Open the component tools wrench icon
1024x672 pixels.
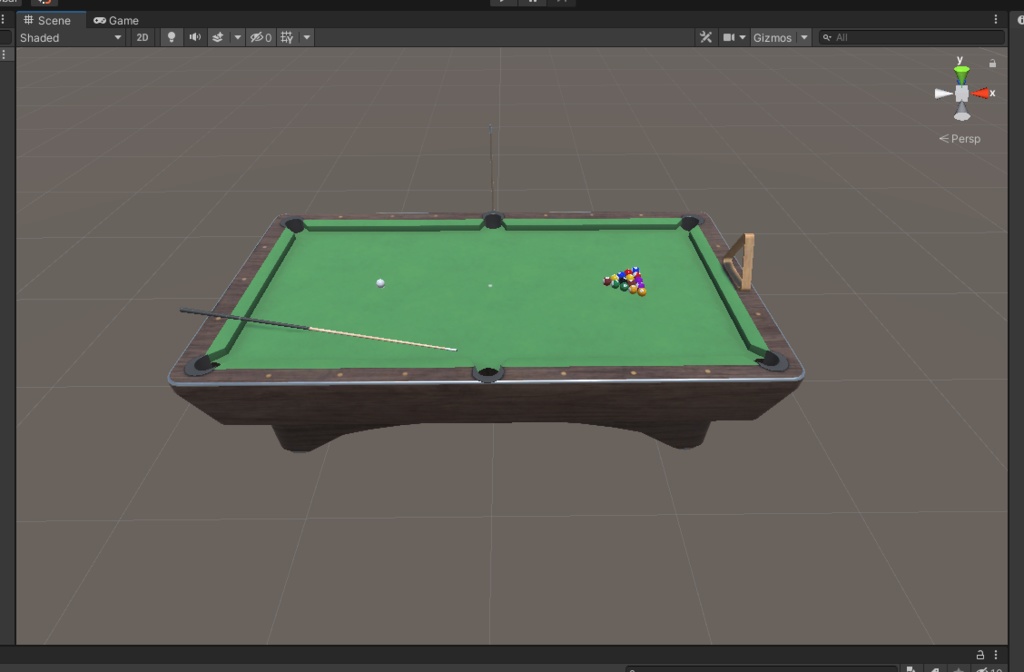coord(706,37)
